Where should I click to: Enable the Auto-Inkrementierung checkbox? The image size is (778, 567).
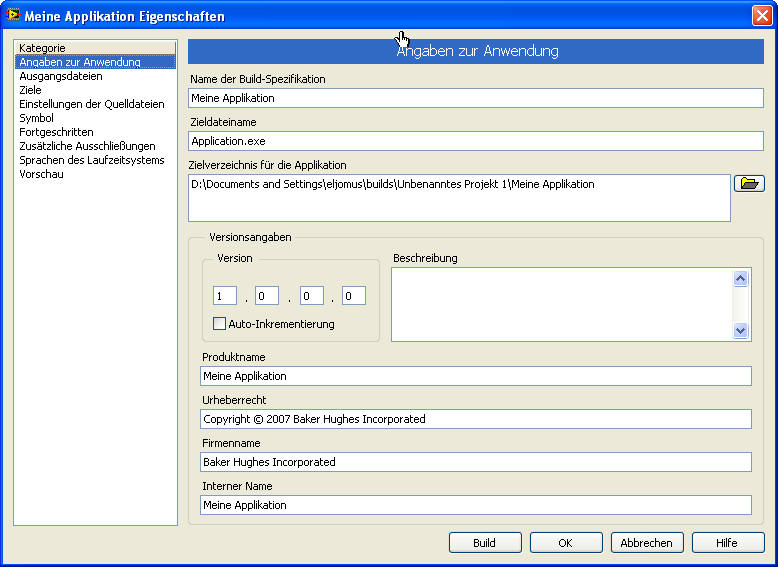point(219,323)
